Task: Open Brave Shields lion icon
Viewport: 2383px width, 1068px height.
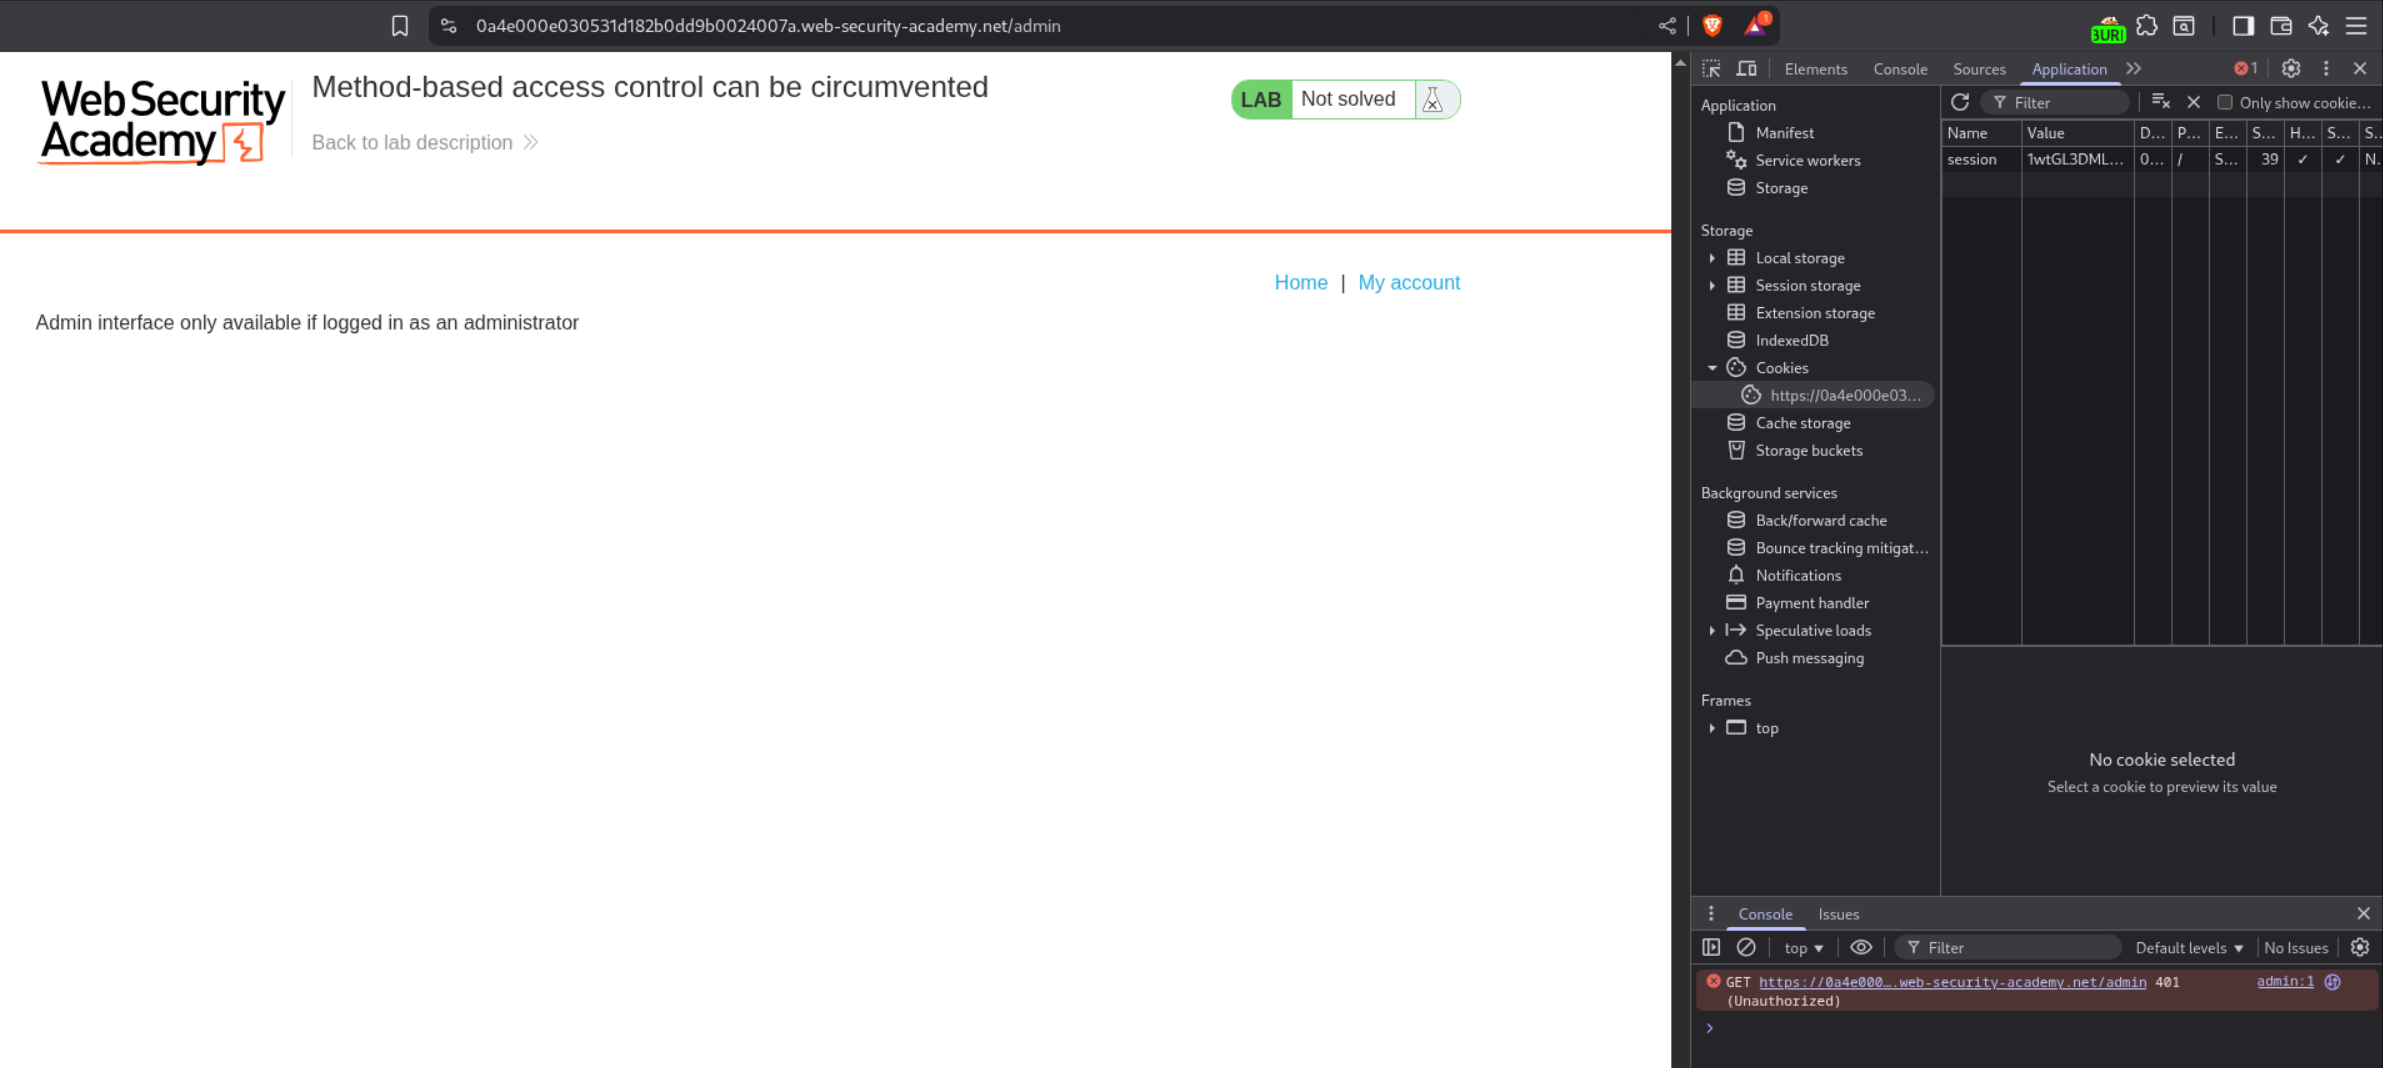Action: [1712, 26]
